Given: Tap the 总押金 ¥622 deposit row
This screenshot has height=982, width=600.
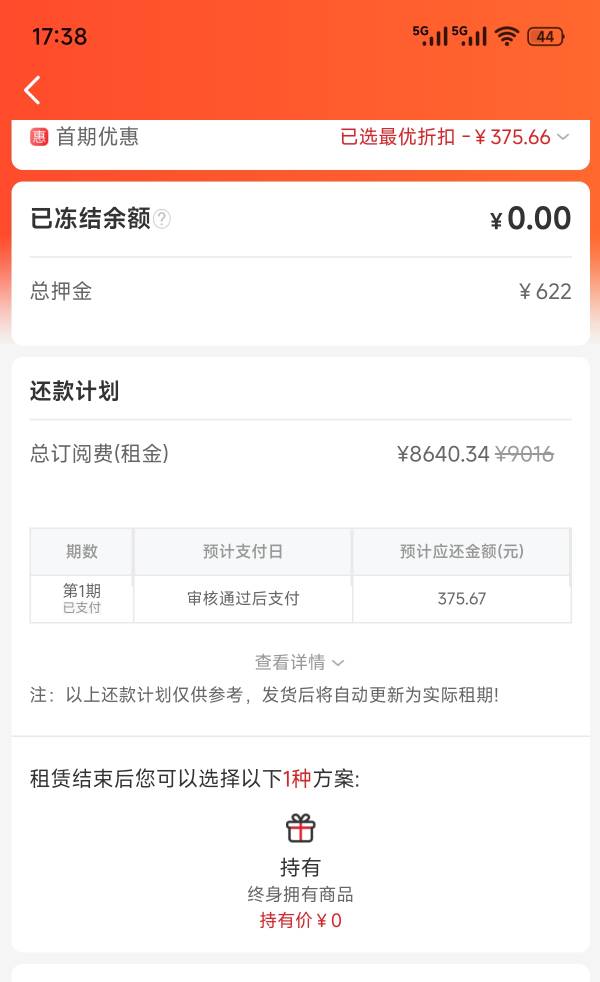Looking at the screenshot, I should pos(301,291).
